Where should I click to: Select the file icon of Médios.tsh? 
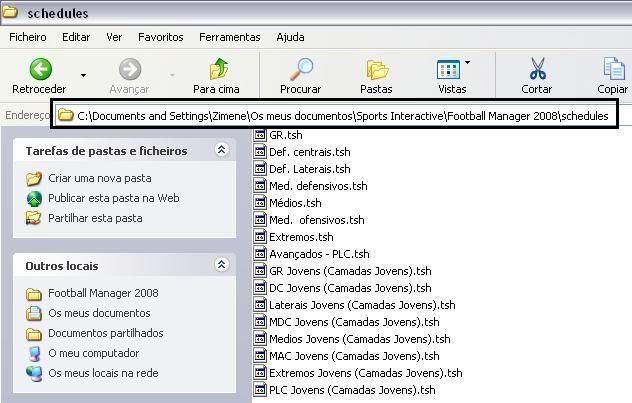260,203
